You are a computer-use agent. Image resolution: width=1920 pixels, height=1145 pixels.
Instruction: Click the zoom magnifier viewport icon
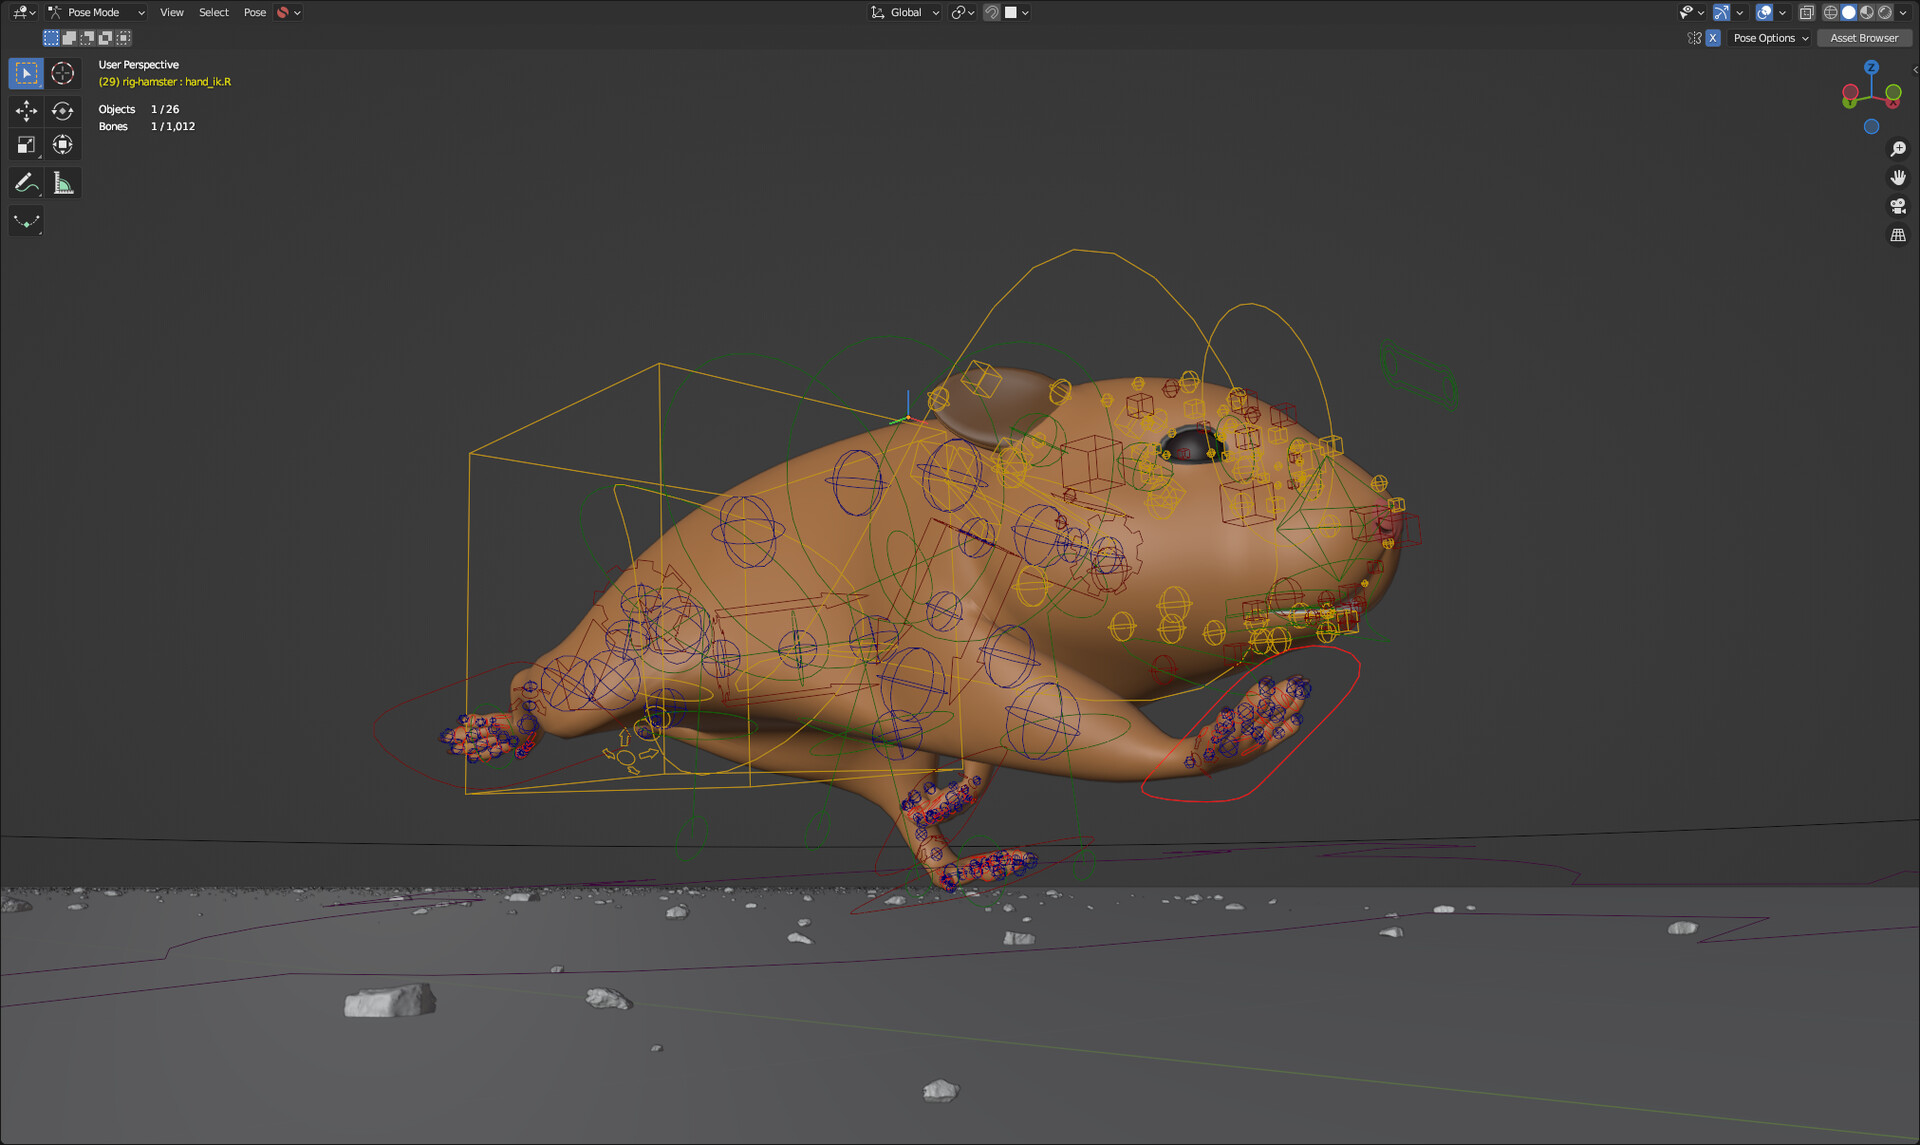point(1897,149)
